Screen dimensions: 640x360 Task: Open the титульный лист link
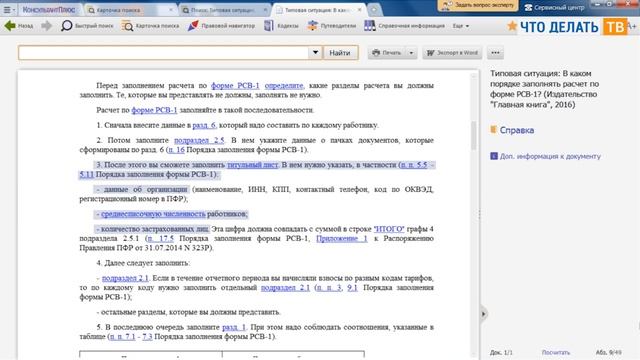(x=252, y=165)
